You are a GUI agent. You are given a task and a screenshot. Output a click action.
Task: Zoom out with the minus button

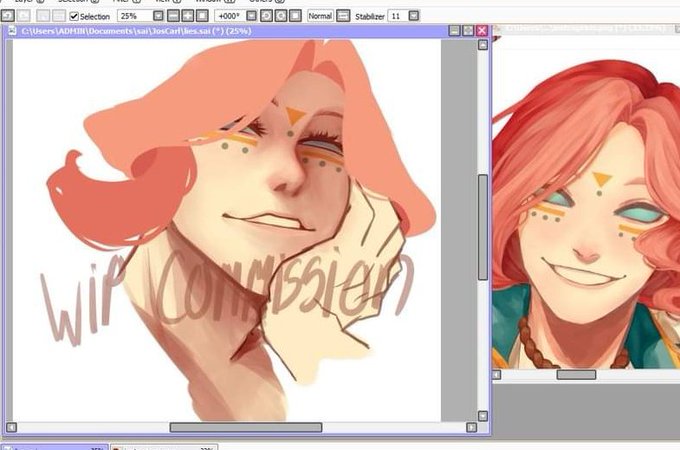[x=173, y=16]
